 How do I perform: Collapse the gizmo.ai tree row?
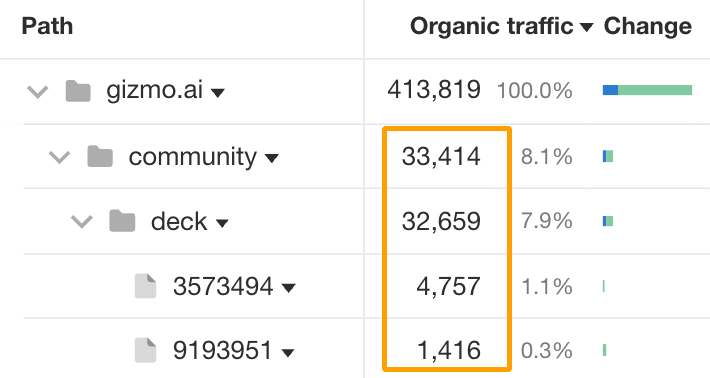(x=38, y=92)
